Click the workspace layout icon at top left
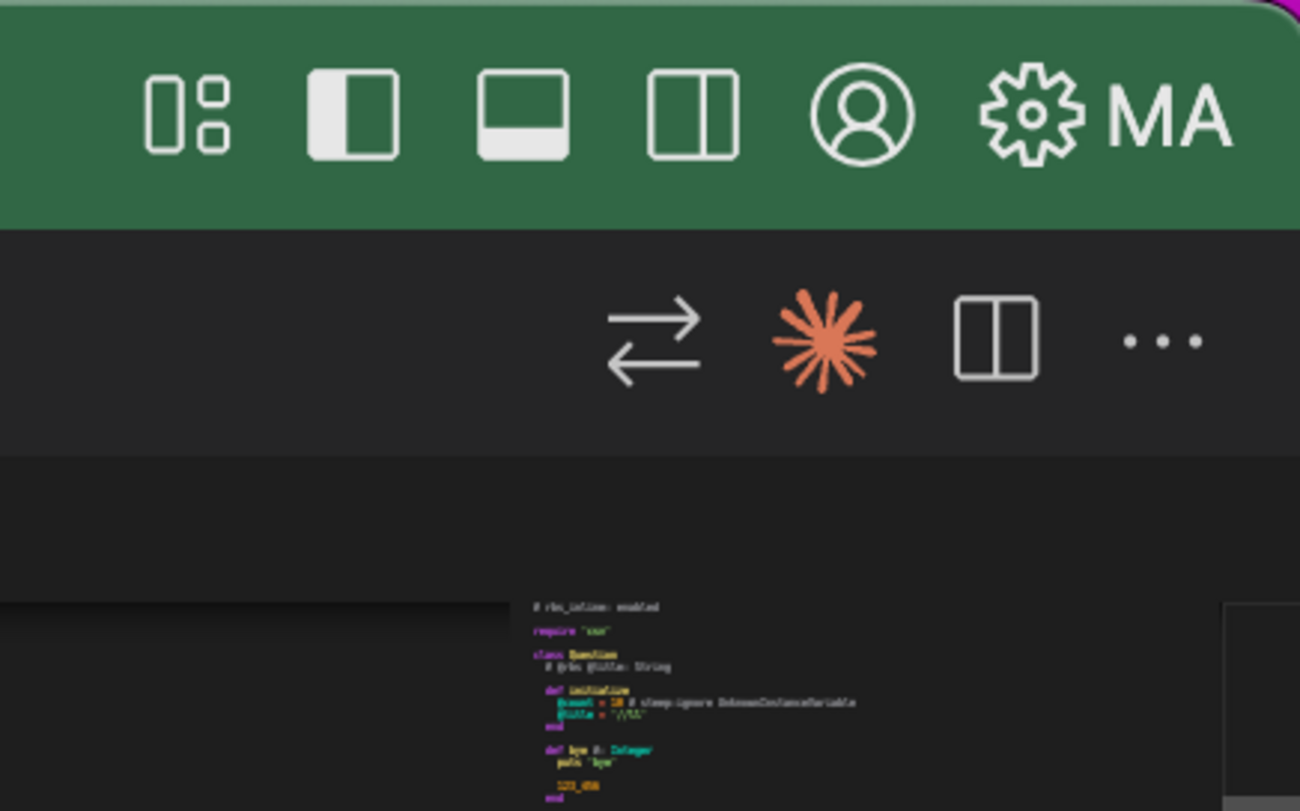Screen dimensions: 1300x811 coord(186,113)
